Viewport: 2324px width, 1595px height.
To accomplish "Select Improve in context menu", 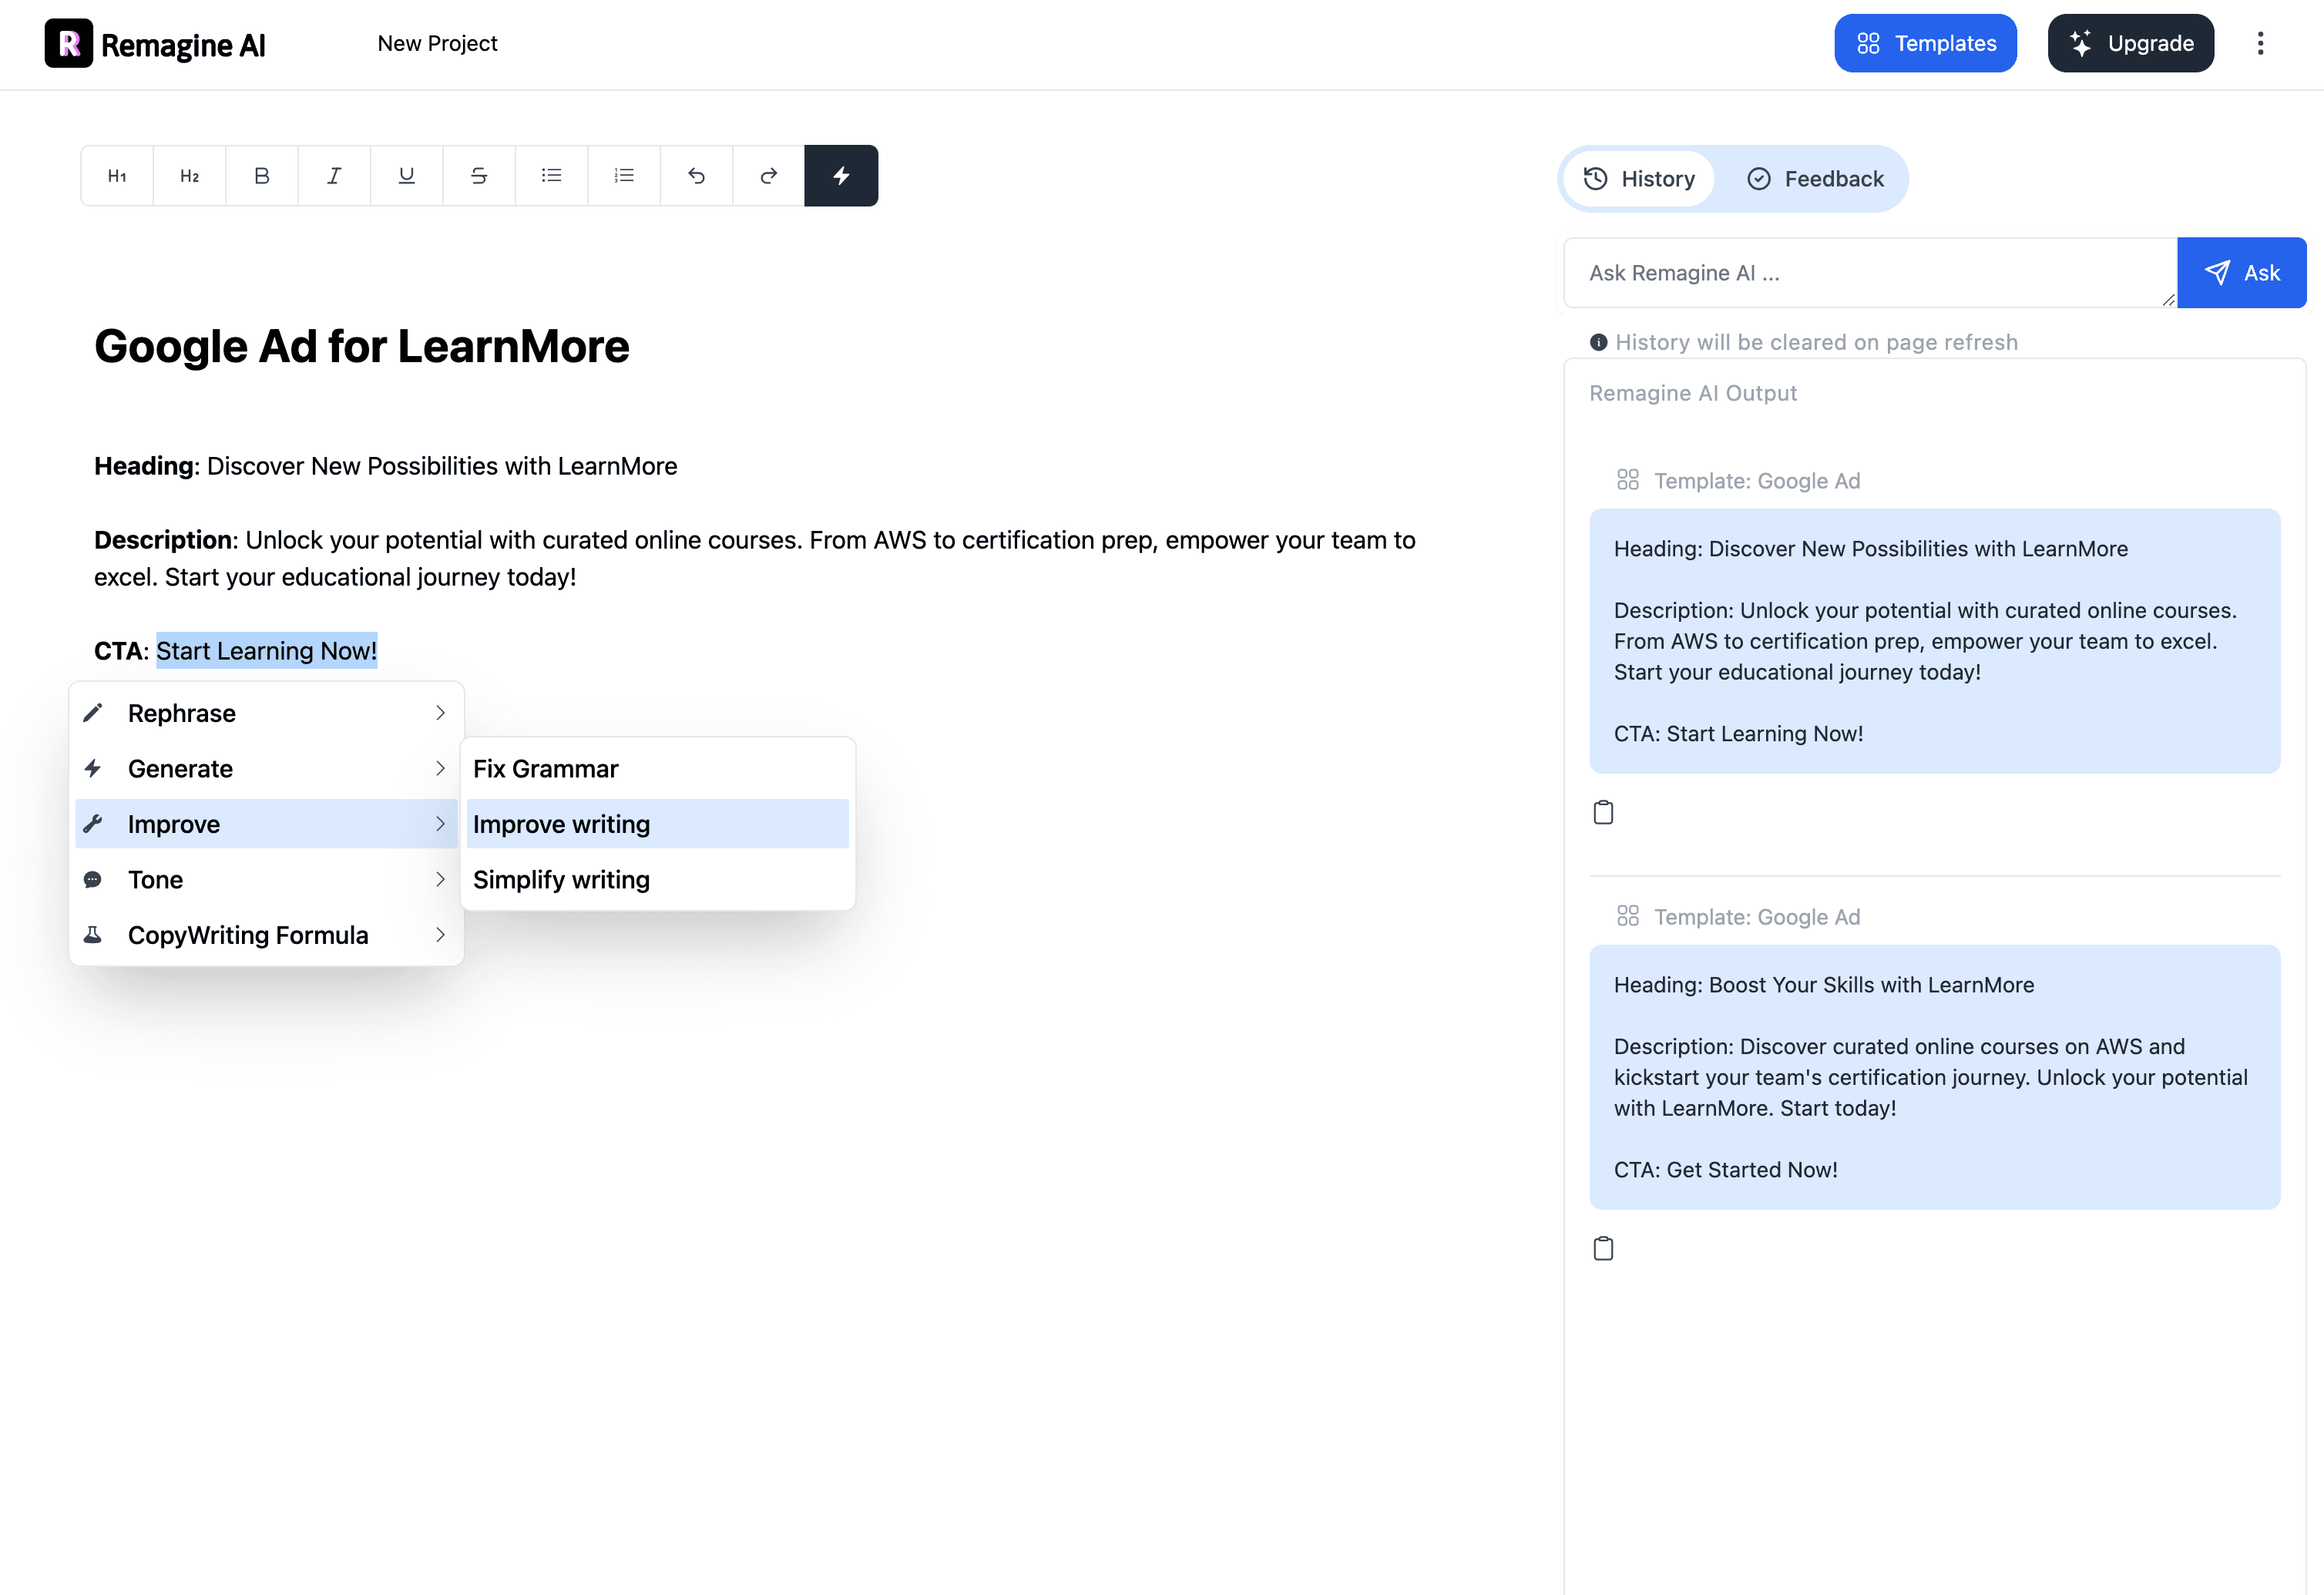I will (266, 824).
